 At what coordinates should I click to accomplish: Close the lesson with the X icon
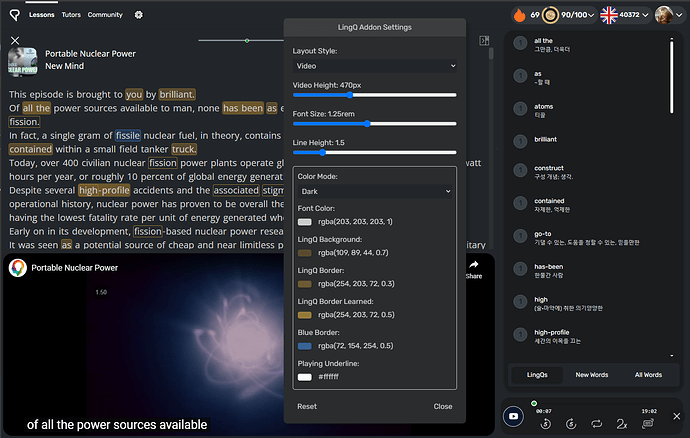click(x=15, y=40)
